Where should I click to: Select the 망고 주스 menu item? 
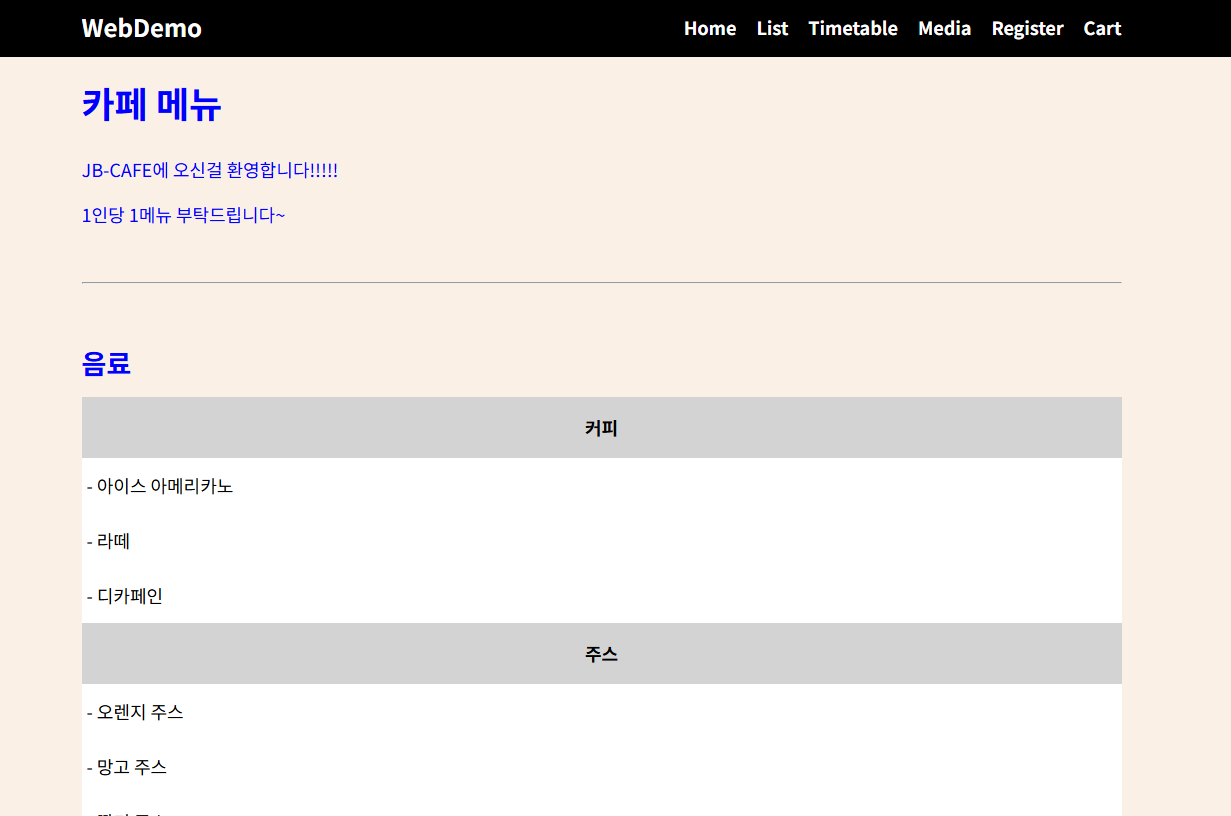coord(127,767)
